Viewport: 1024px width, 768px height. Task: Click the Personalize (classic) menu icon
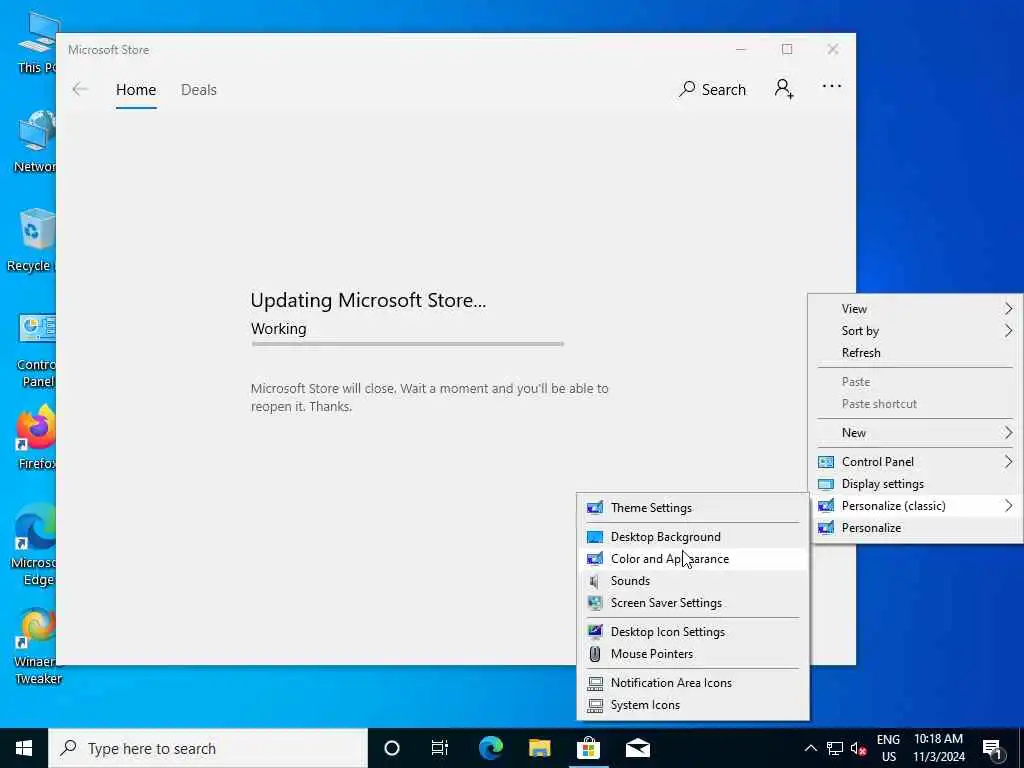825,505
